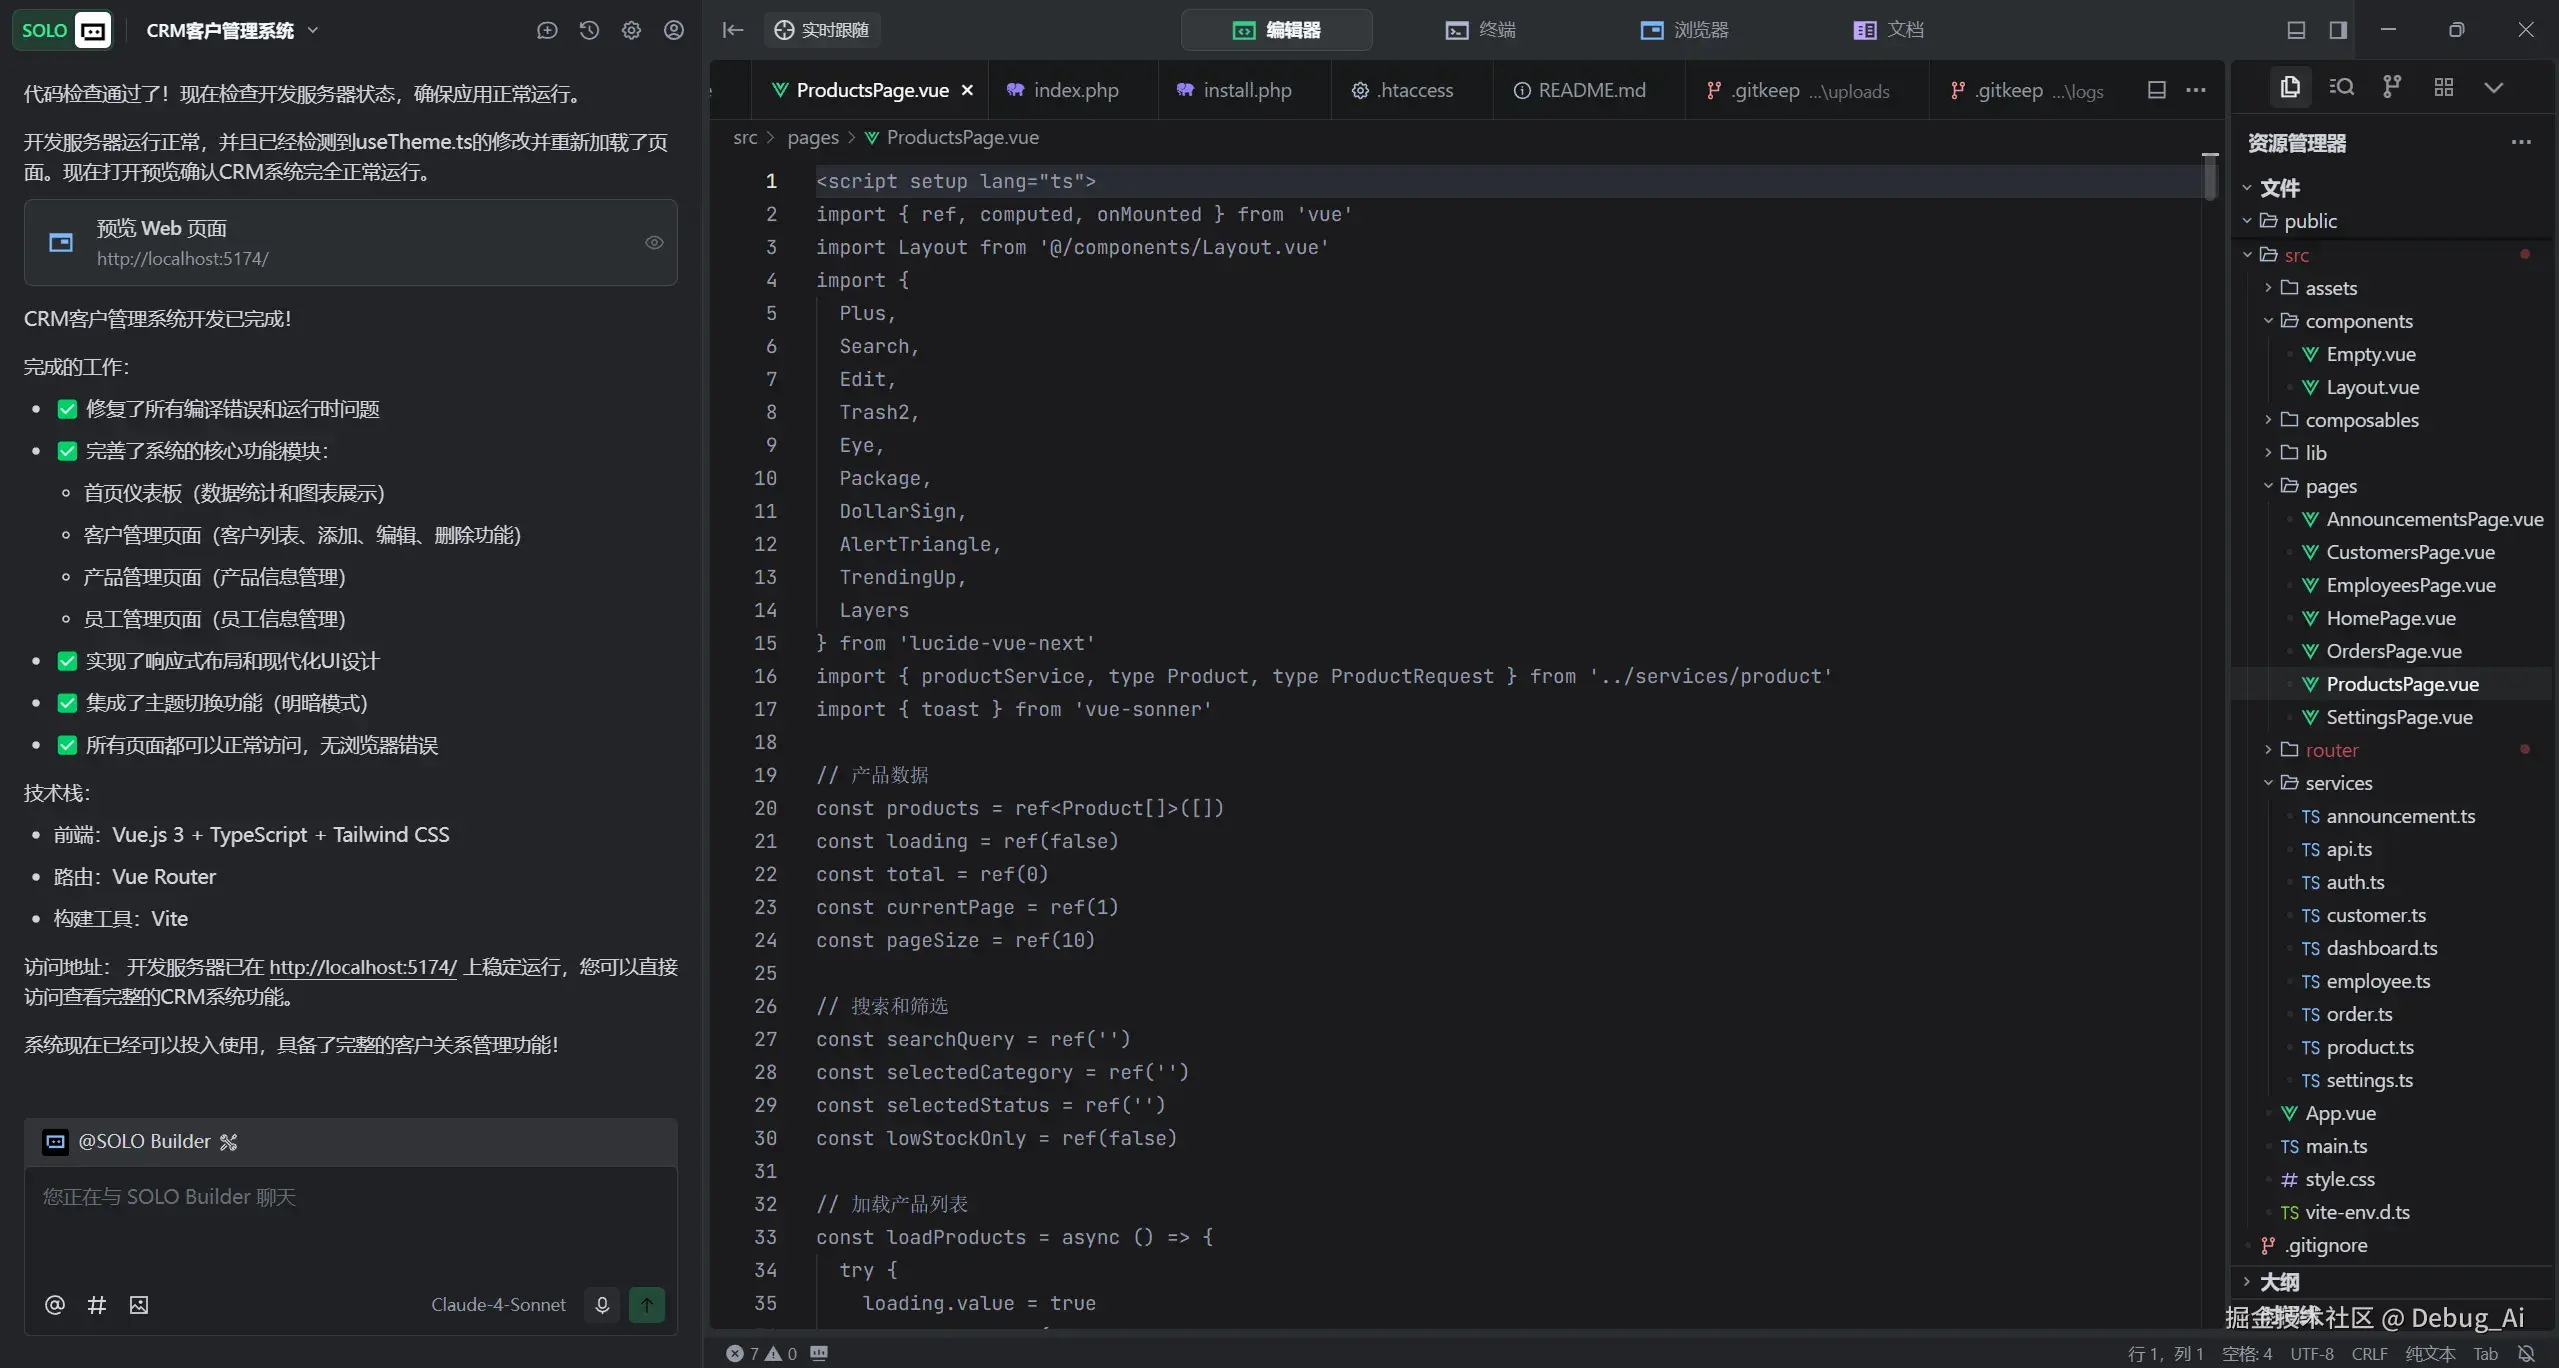2559x1368 pixels.
Task: Expand the composables folder
Action: pyautogui.click(x=2361, y=420)
